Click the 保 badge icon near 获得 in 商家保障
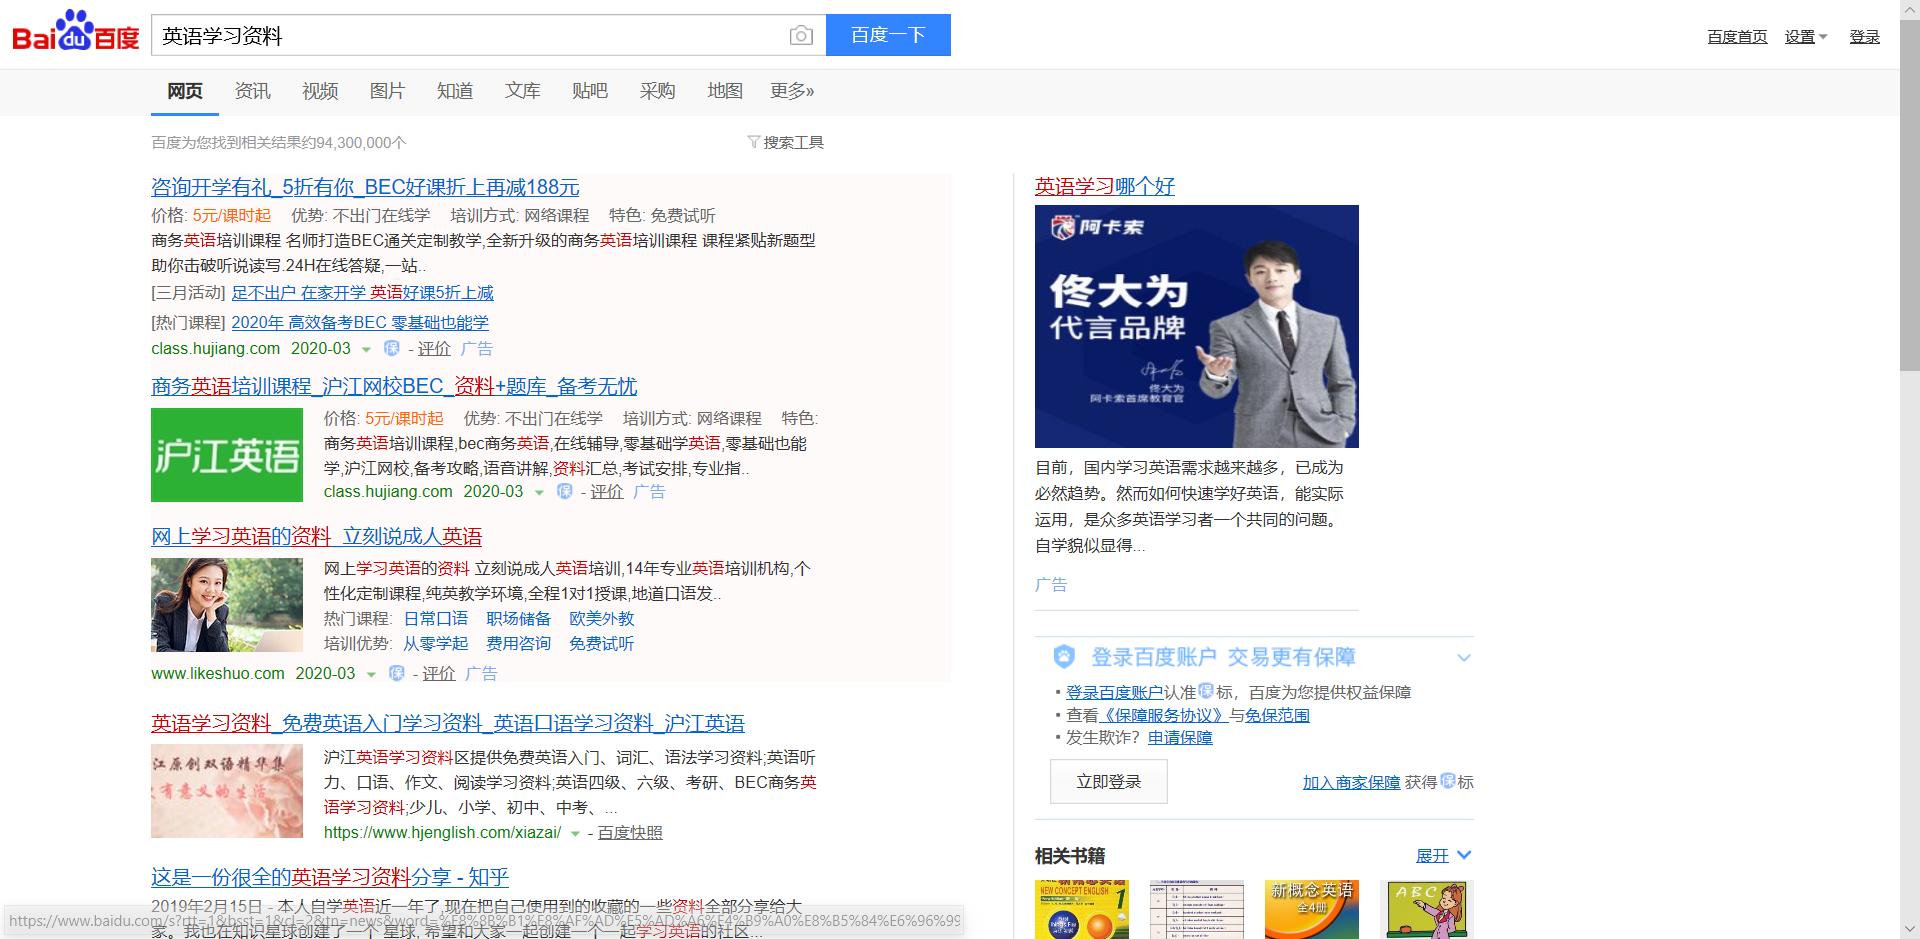This screenshot has height=939, width=1920. tap(1447, 783)
